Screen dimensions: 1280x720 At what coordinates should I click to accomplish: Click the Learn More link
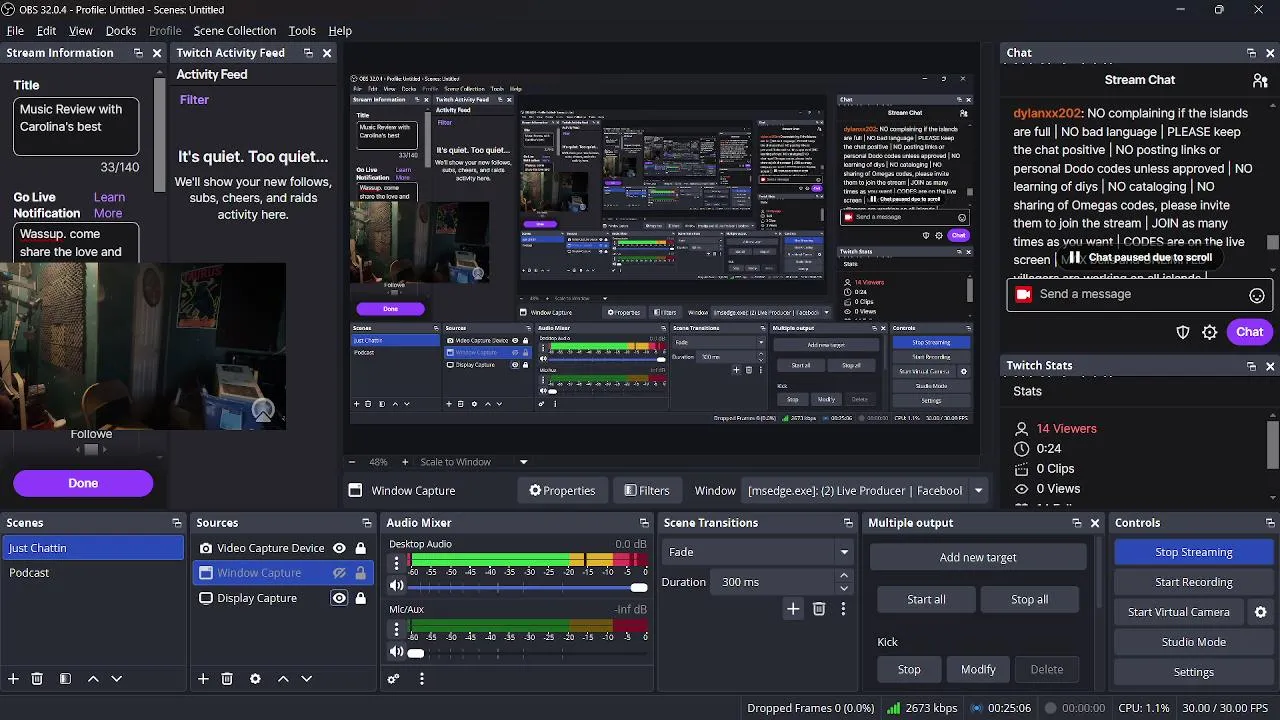tap(109, 205)
